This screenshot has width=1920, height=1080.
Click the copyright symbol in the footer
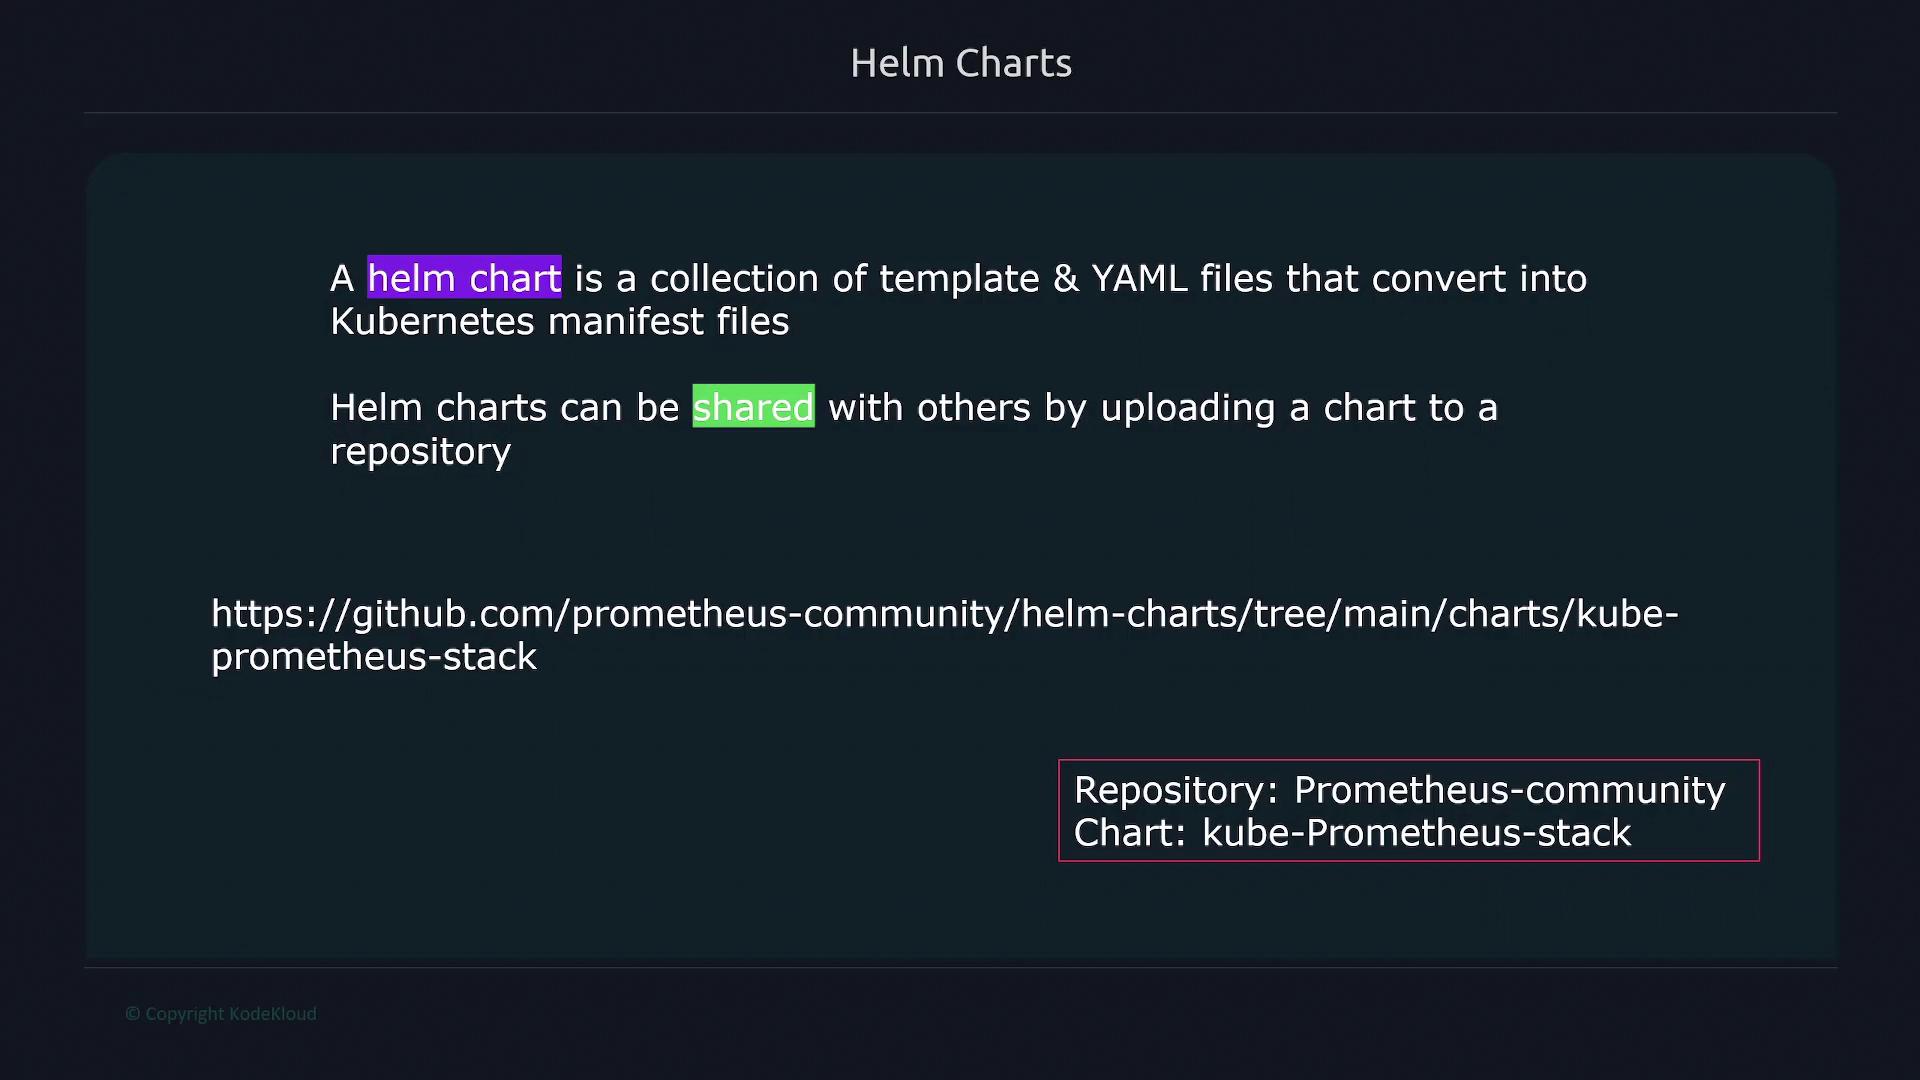pos(132,1014)
